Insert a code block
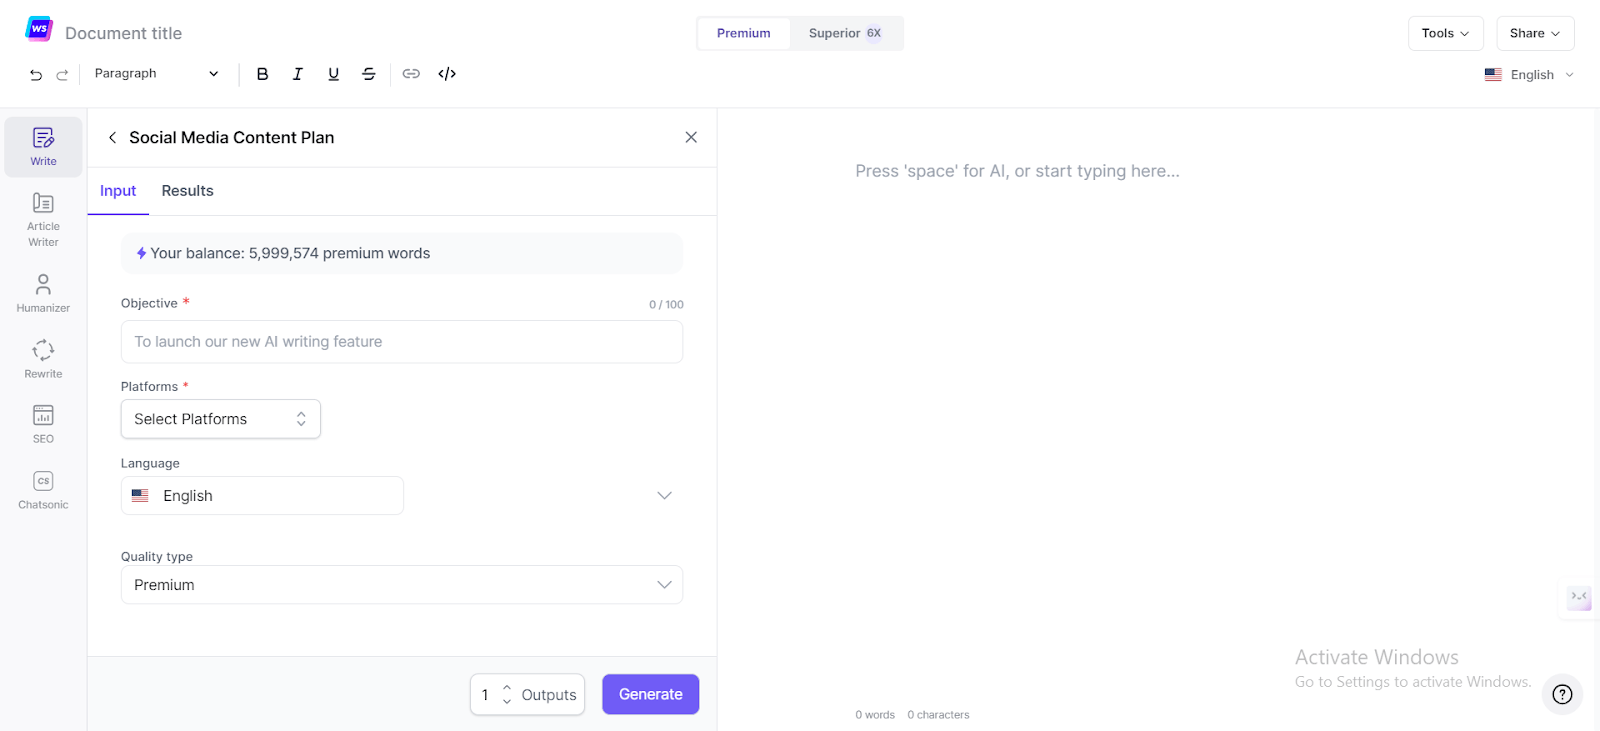 tap(447, 74)
